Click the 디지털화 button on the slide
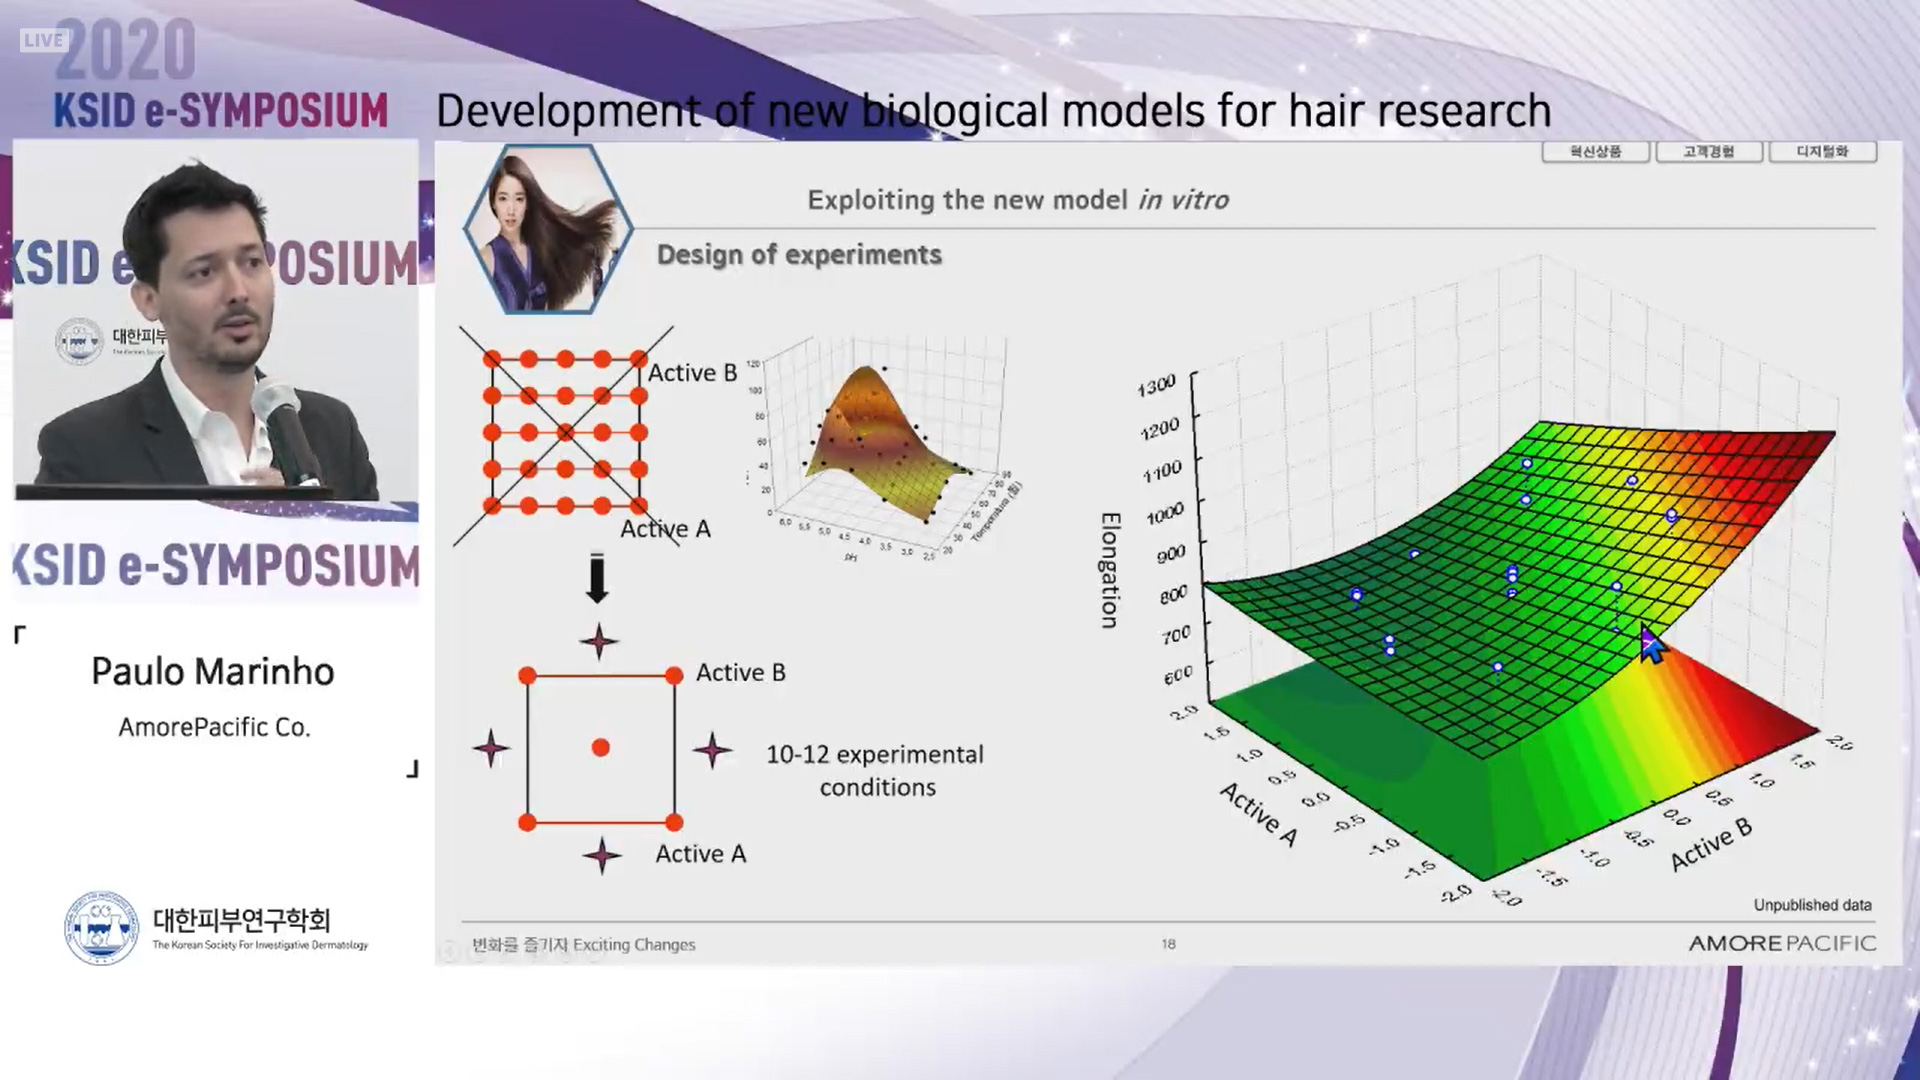1920x1080 pixels. tap(1822, 152)
